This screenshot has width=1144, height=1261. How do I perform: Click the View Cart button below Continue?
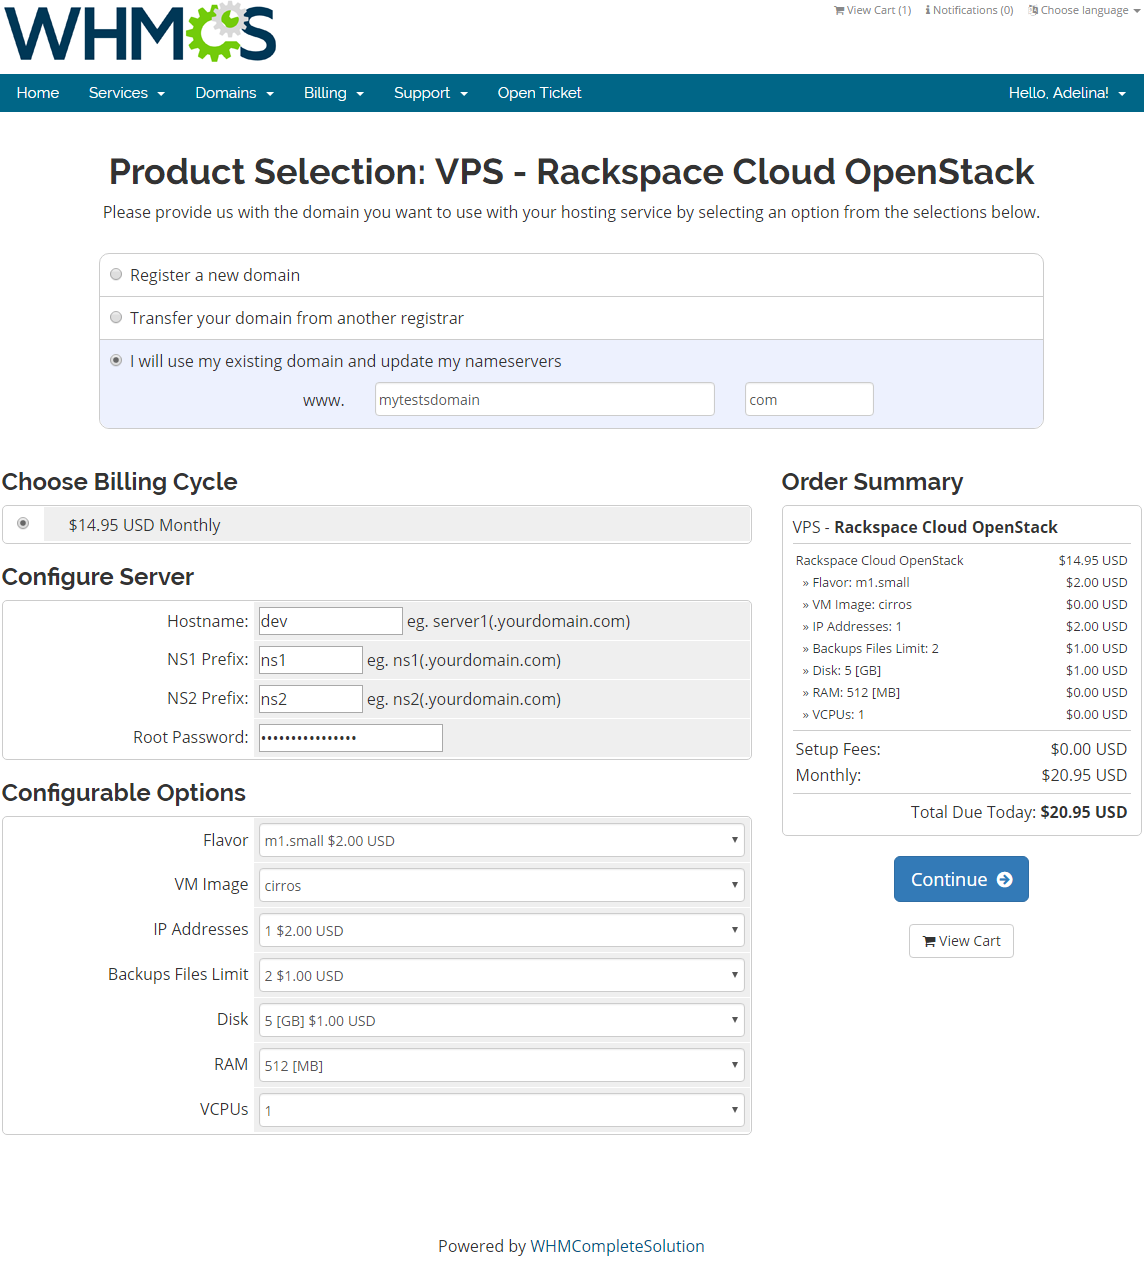pyautogui.click(x=961, y=941)
